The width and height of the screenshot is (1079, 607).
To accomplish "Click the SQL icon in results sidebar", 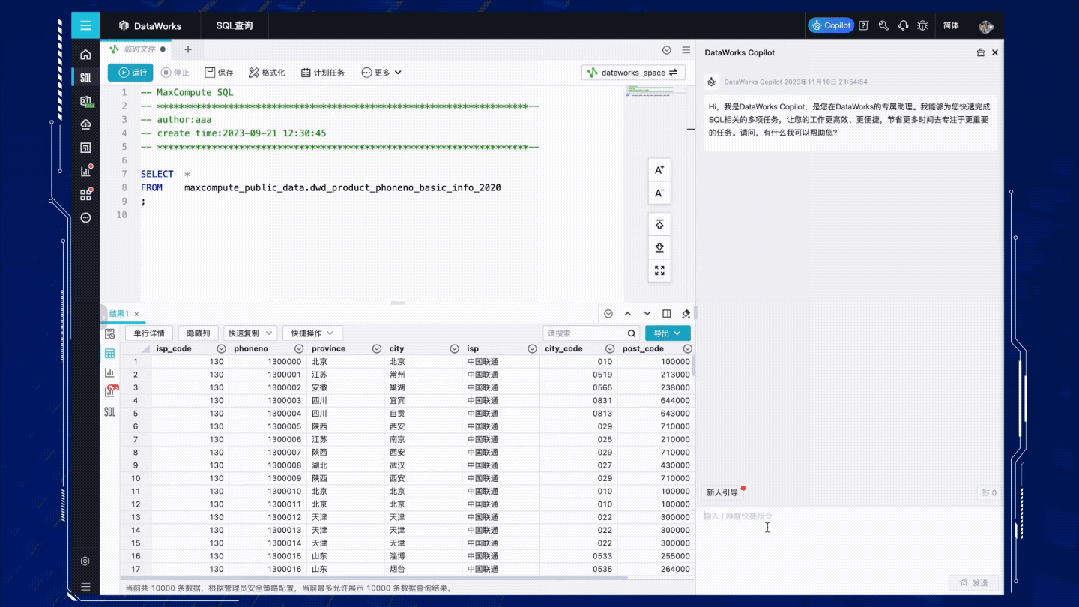I will tap(109, 412).
